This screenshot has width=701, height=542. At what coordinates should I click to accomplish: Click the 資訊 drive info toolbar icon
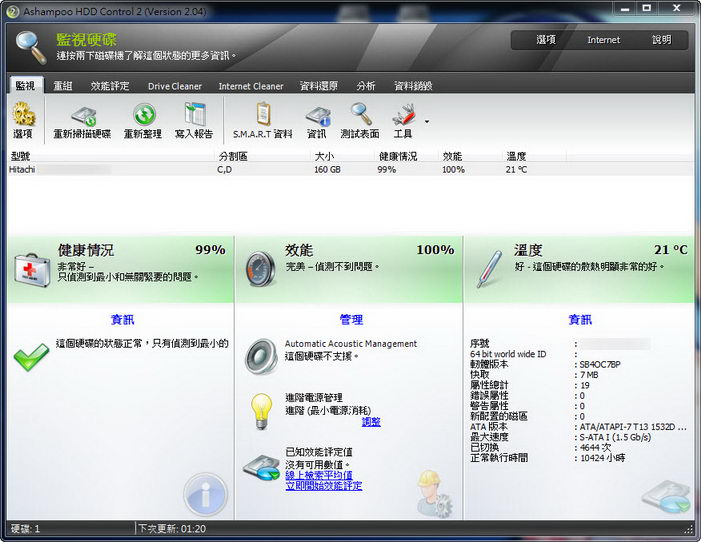pos(317,114)
